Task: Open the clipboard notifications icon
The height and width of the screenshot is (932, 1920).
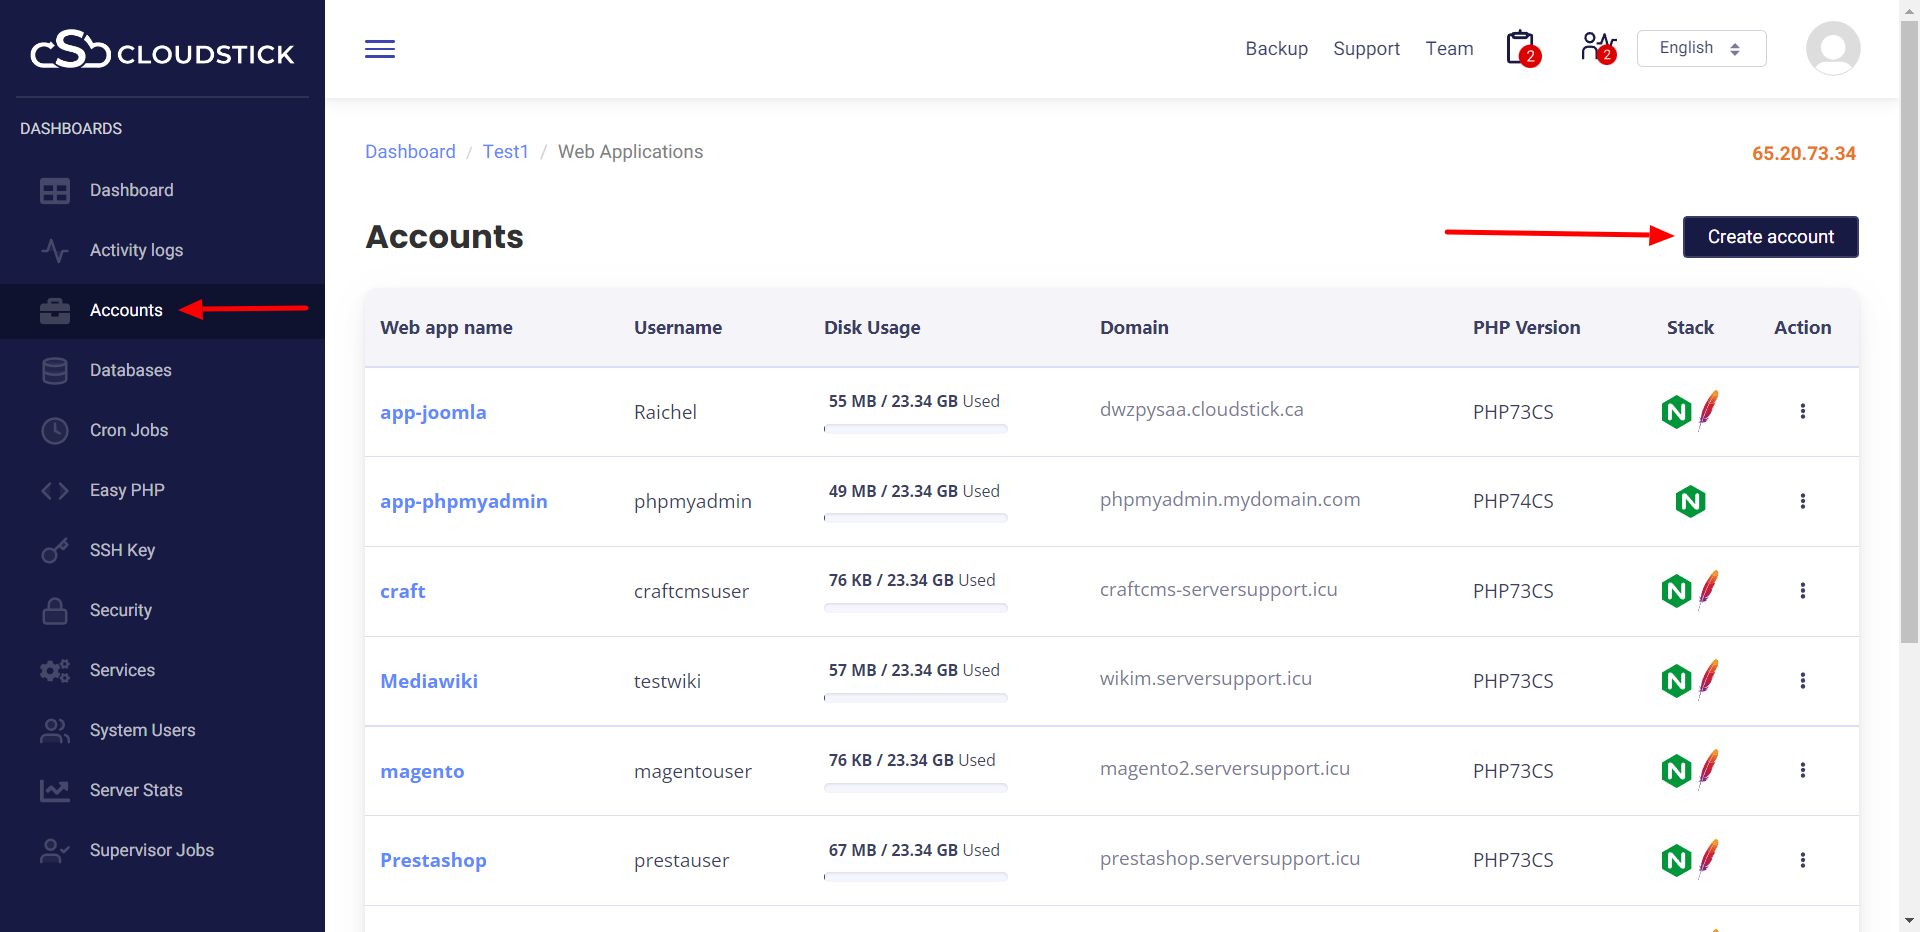Action: (x=1521, y=48)
